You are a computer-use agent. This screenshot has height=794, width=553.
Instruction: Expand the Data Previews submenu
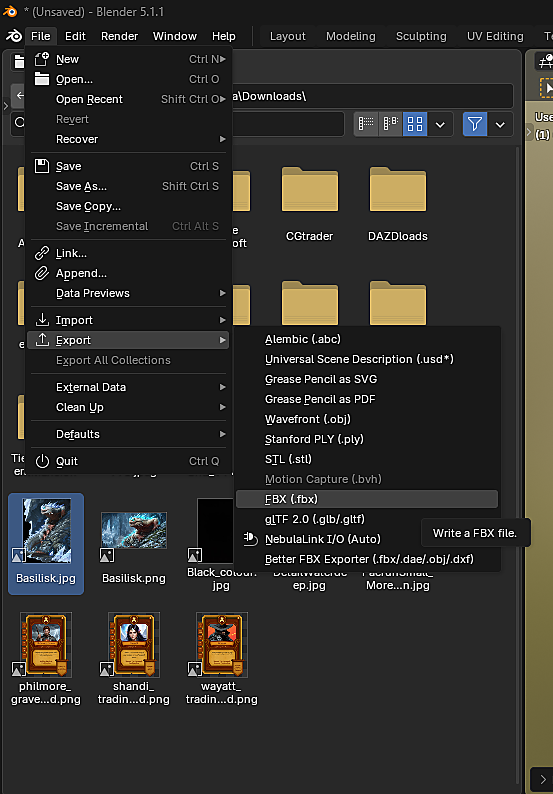(129, 293)
